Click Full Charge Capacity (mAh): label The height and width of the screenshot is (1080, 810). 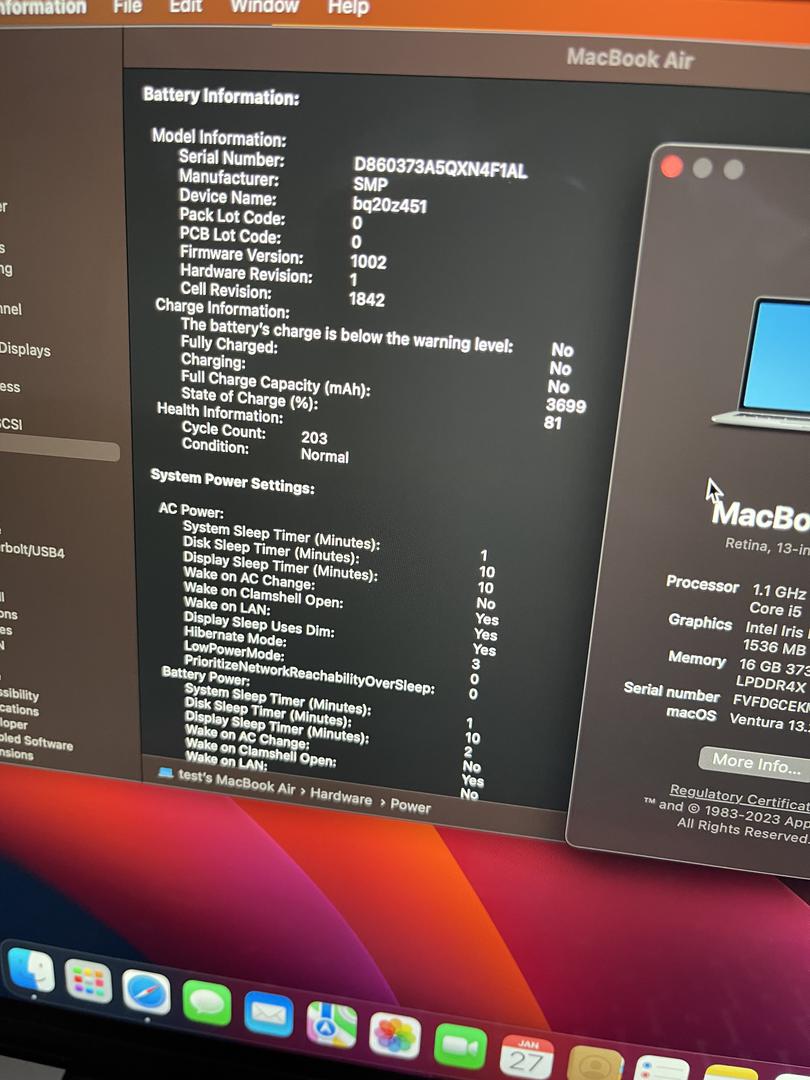click(x=276, y=384)
